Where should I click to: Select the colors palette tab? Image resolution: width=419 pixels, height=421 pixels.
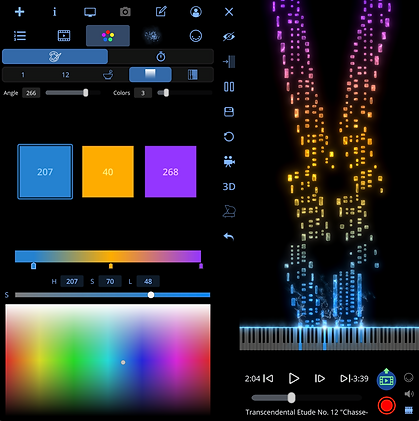108,36
